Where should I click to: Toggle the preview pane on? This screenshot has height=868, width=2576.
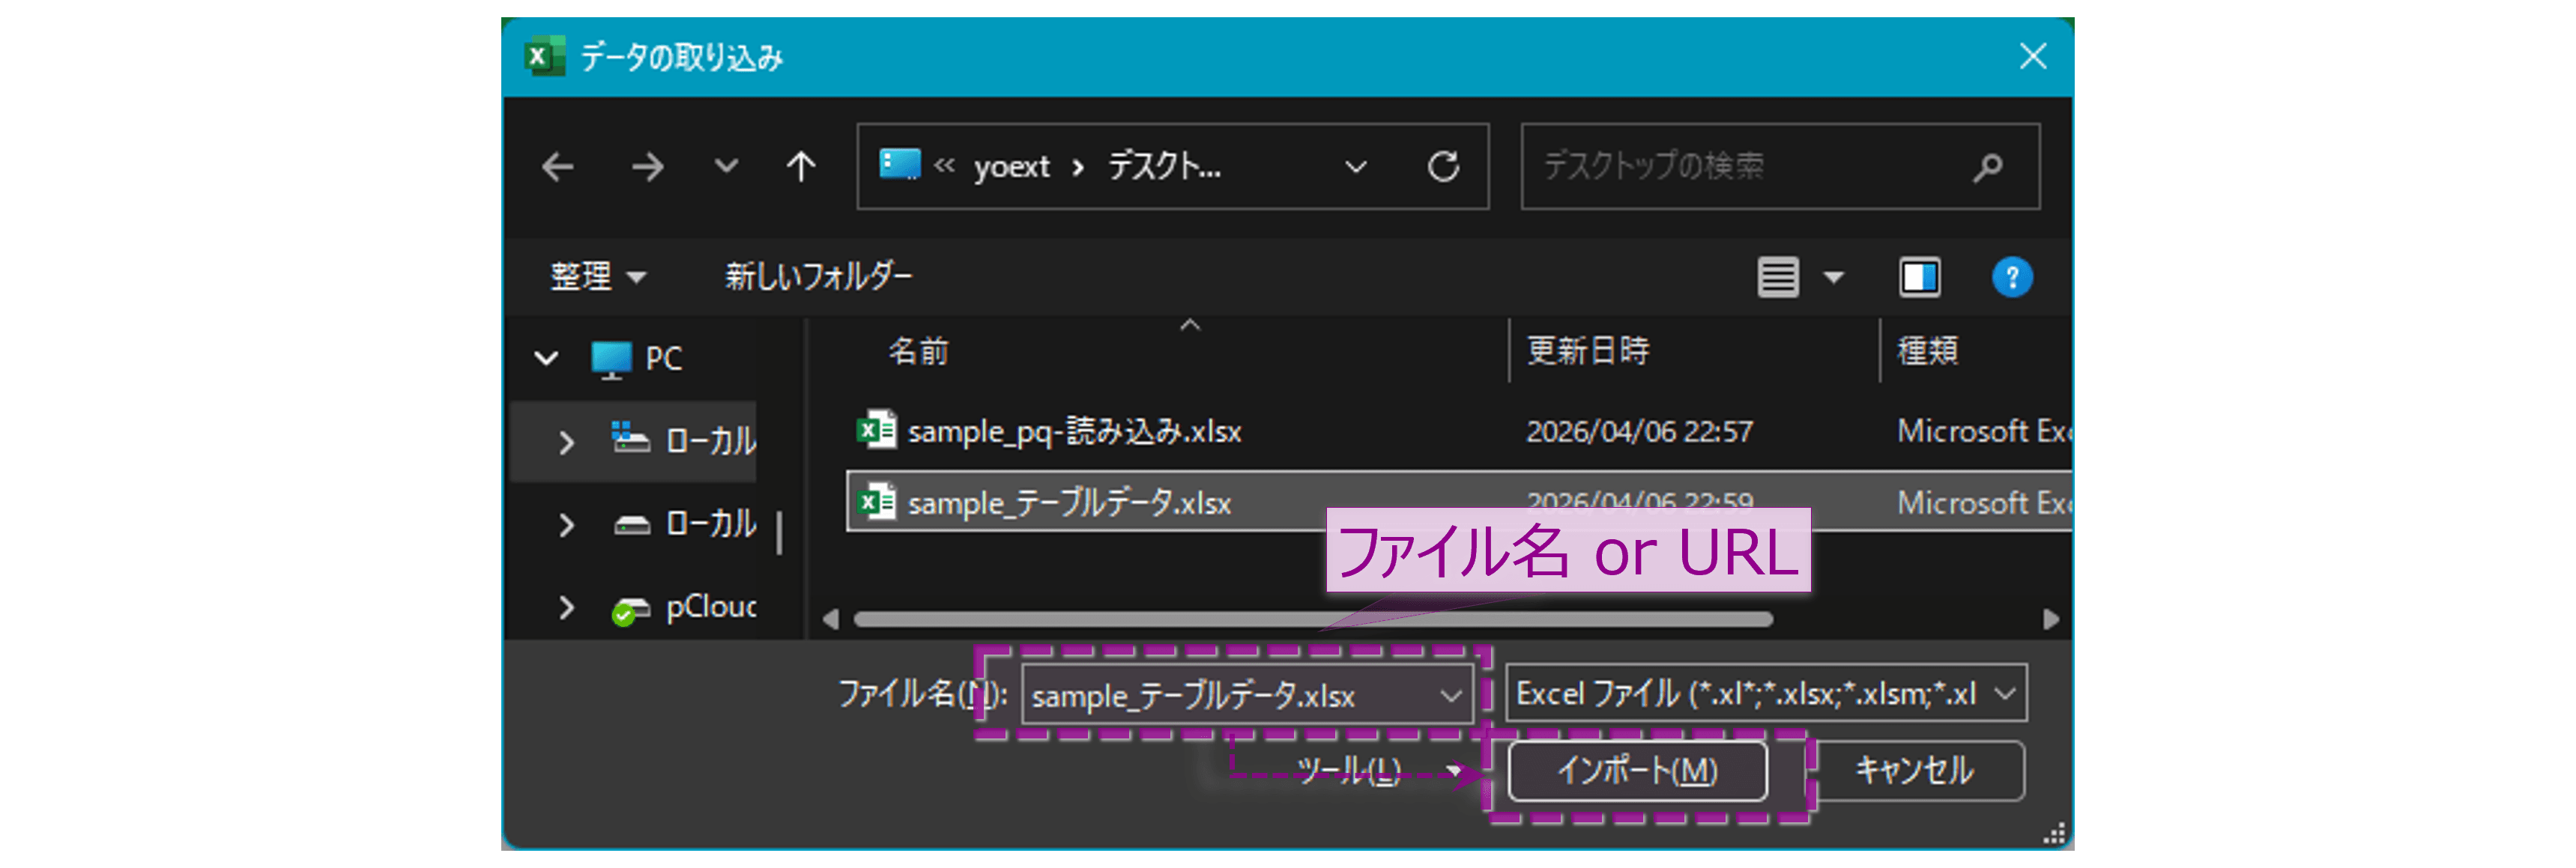coord(1919,277)
